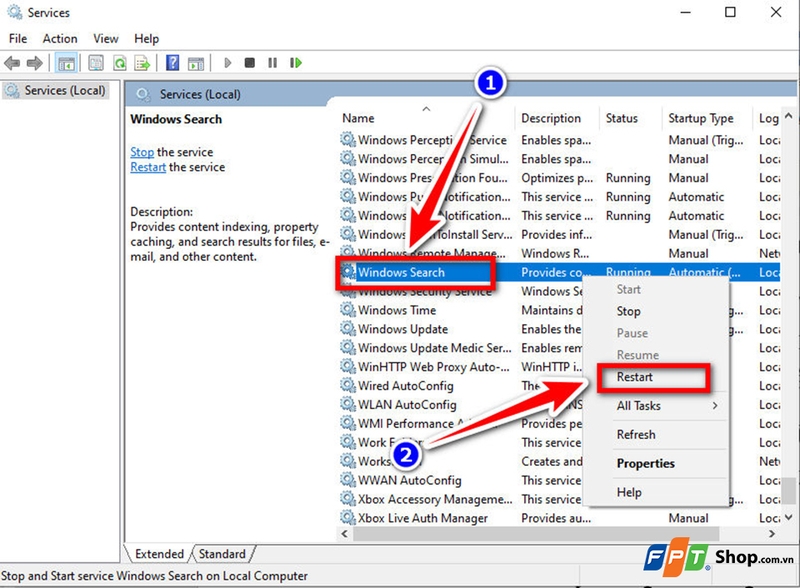This screenshot has height=588, width=800.
Task: Refresh the service list using toolbar icon
Action: 118,62
